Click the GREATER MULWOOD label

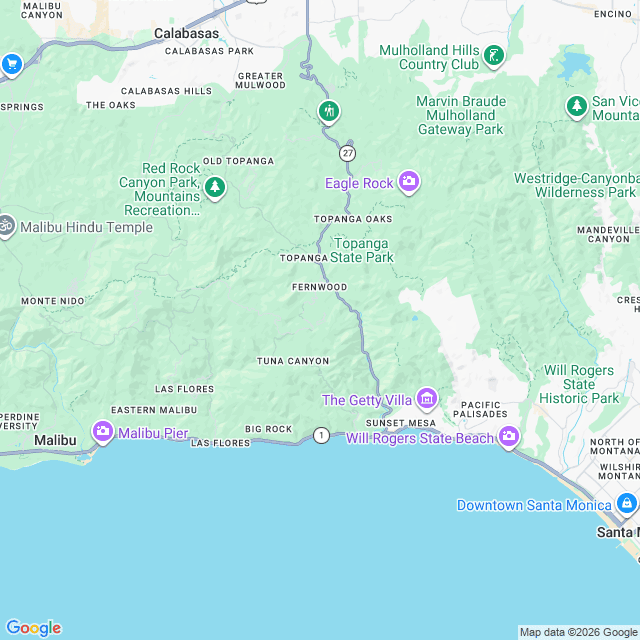click(260, 80)
